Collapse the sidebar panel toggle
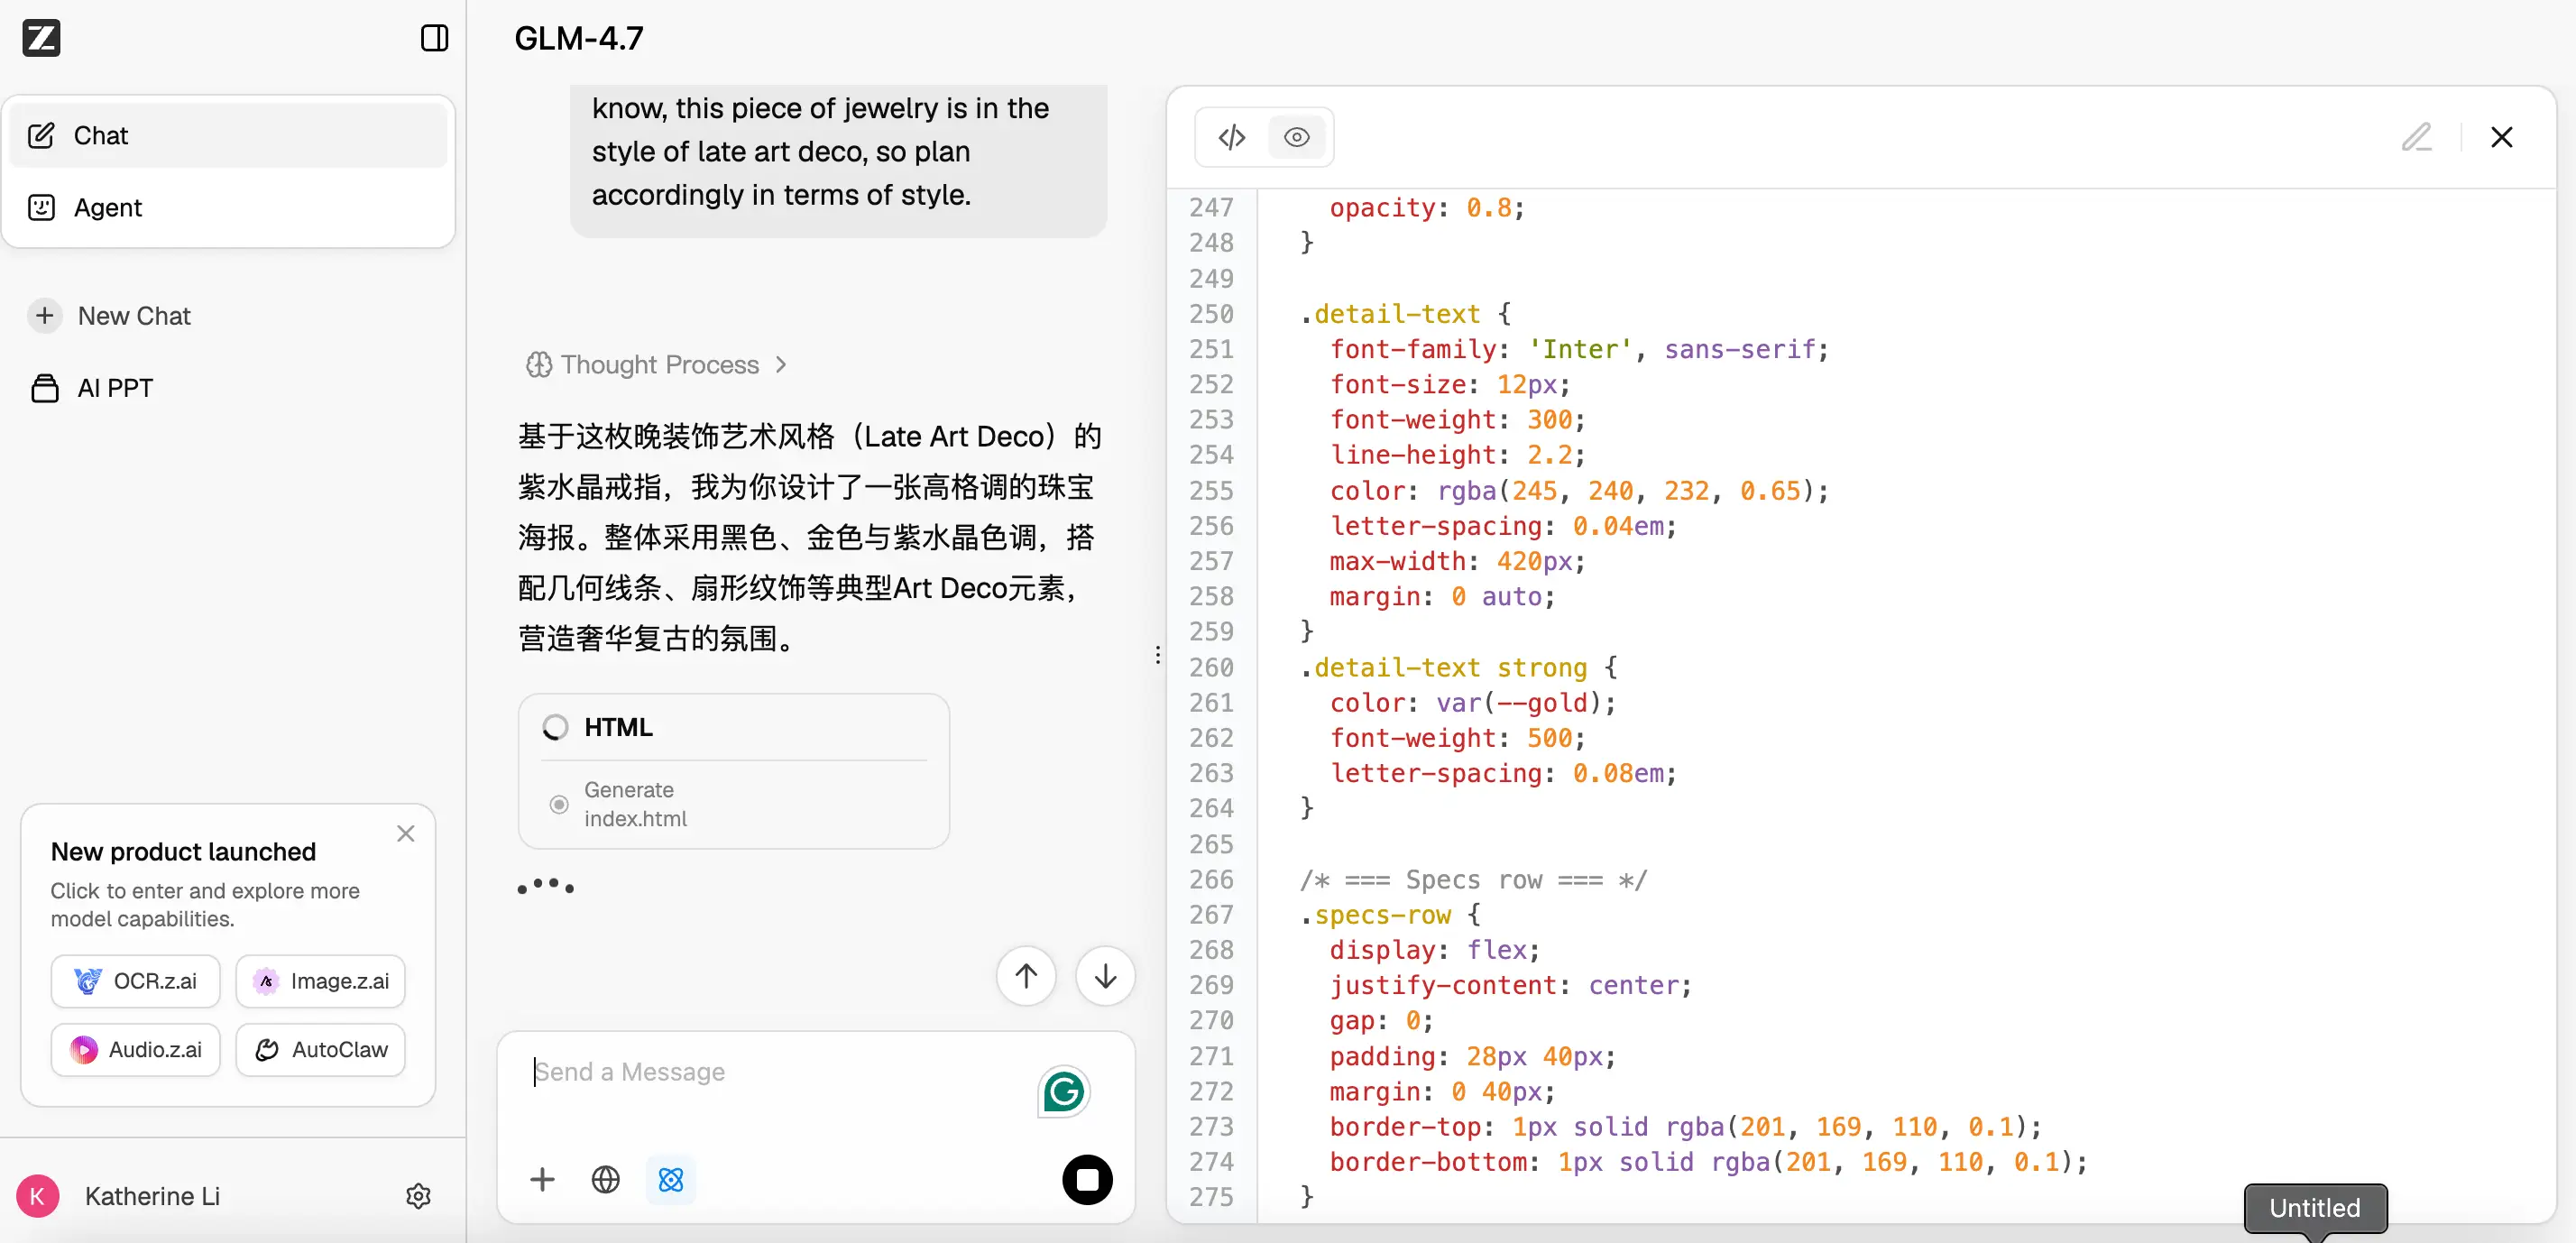The image size is (2576, 1243). click(434, 38)
